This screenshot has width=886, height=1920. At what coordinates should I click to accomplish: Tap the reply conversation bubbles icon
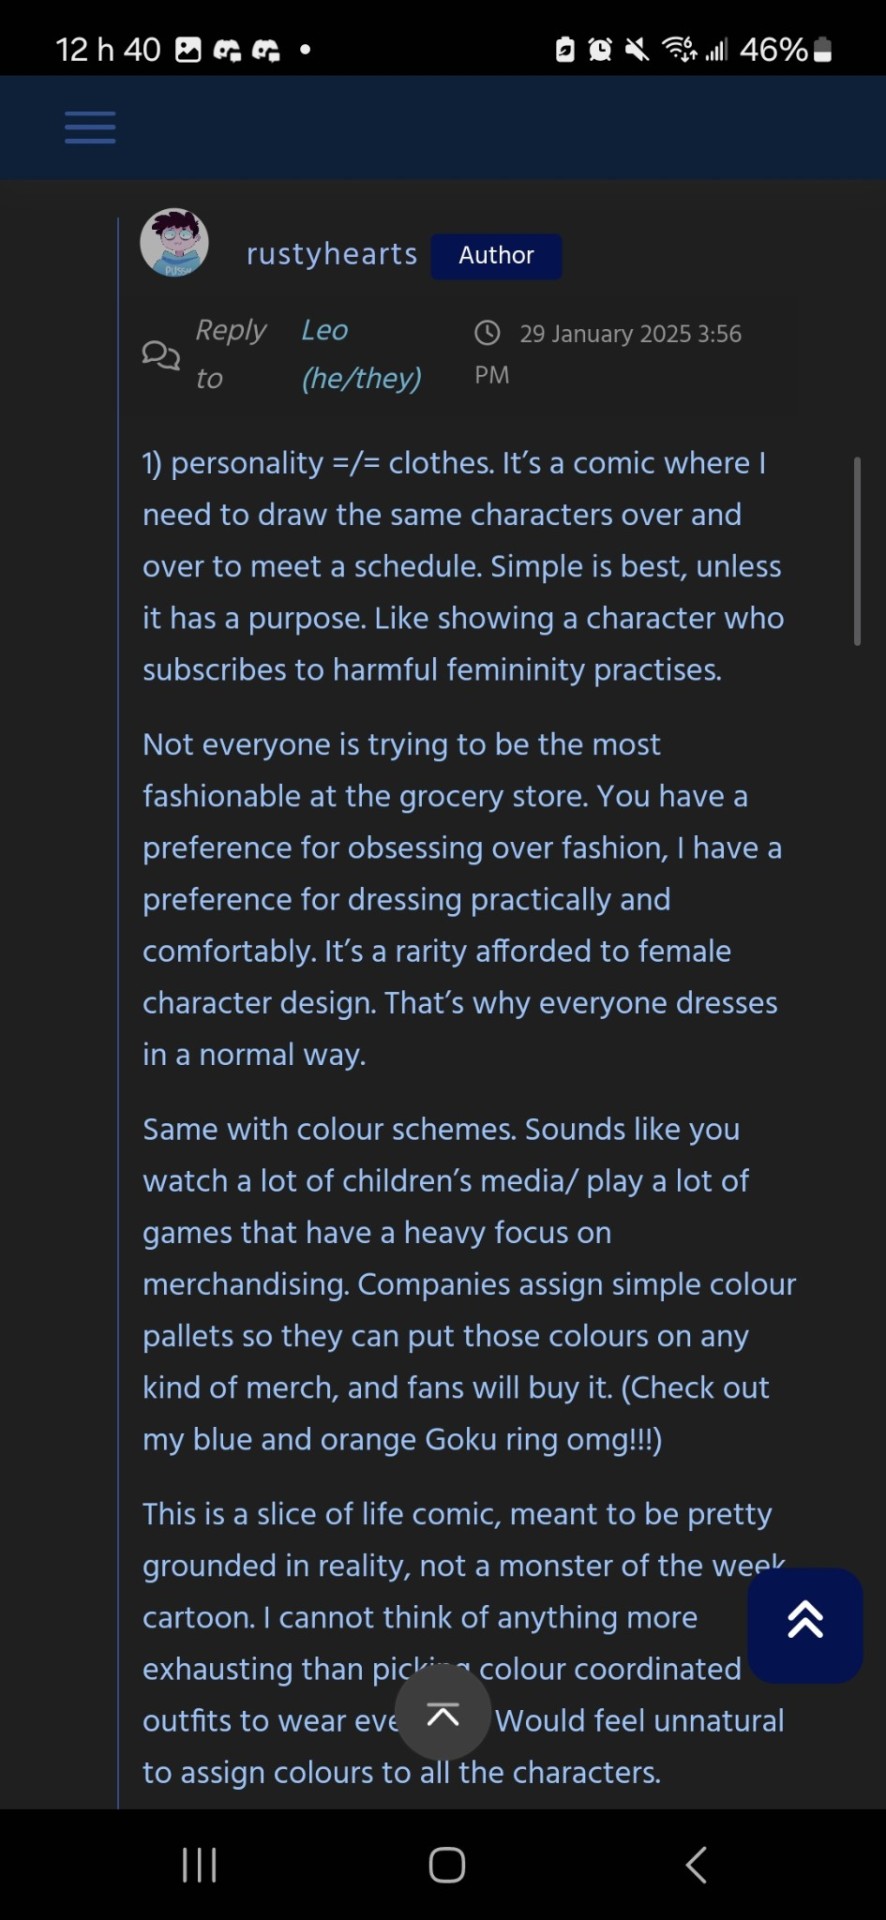[x=161, y=354]
